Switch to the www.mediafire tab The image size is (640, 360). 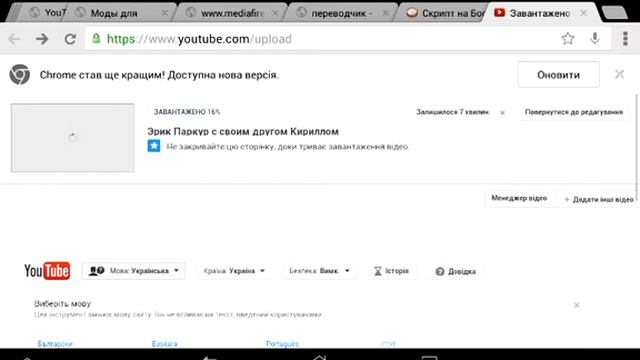pyautogui.click(x=232, y=13)
